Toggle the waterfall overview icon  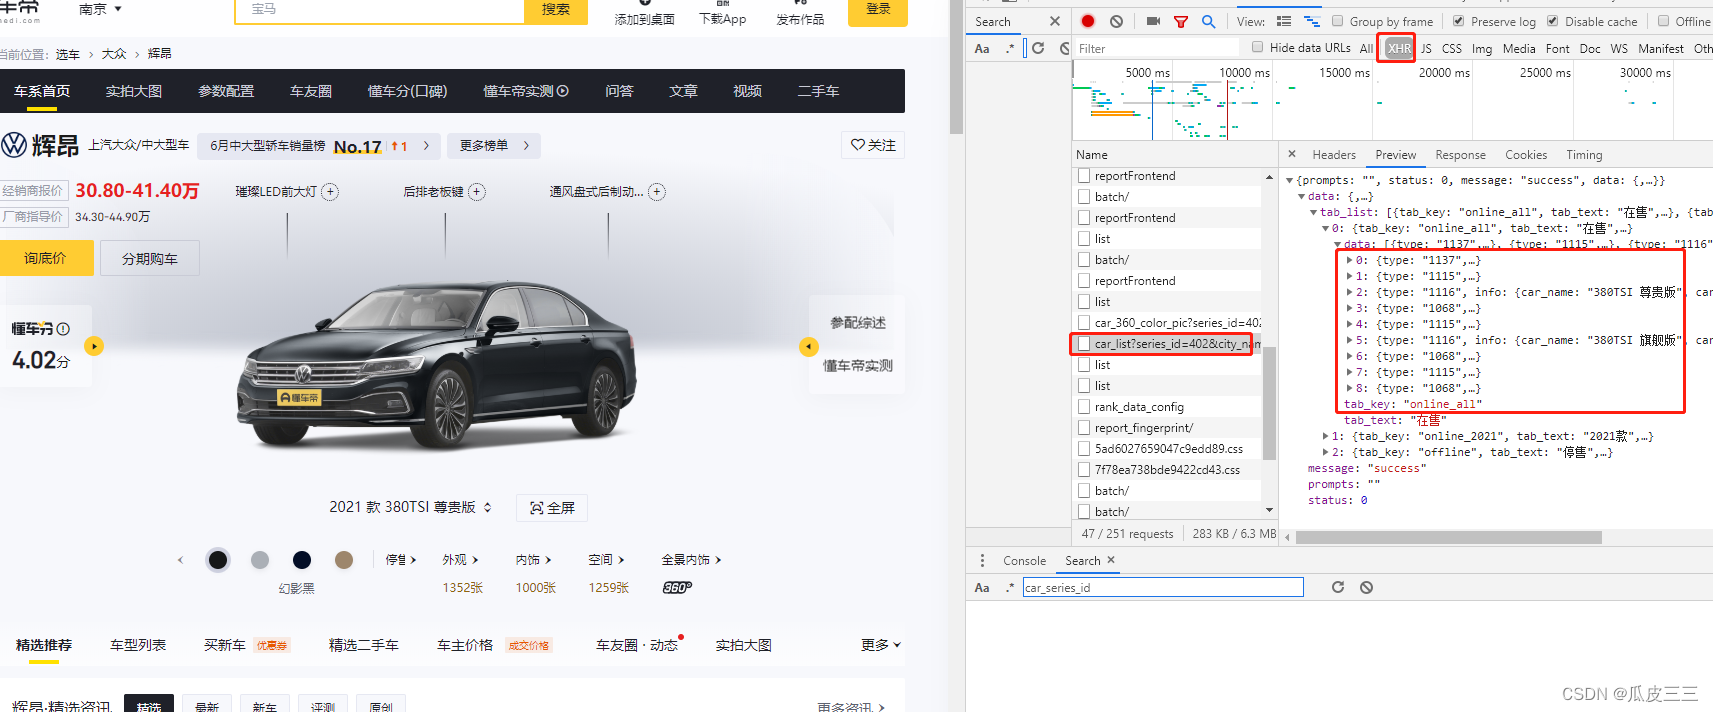(x=1312, y=21)
